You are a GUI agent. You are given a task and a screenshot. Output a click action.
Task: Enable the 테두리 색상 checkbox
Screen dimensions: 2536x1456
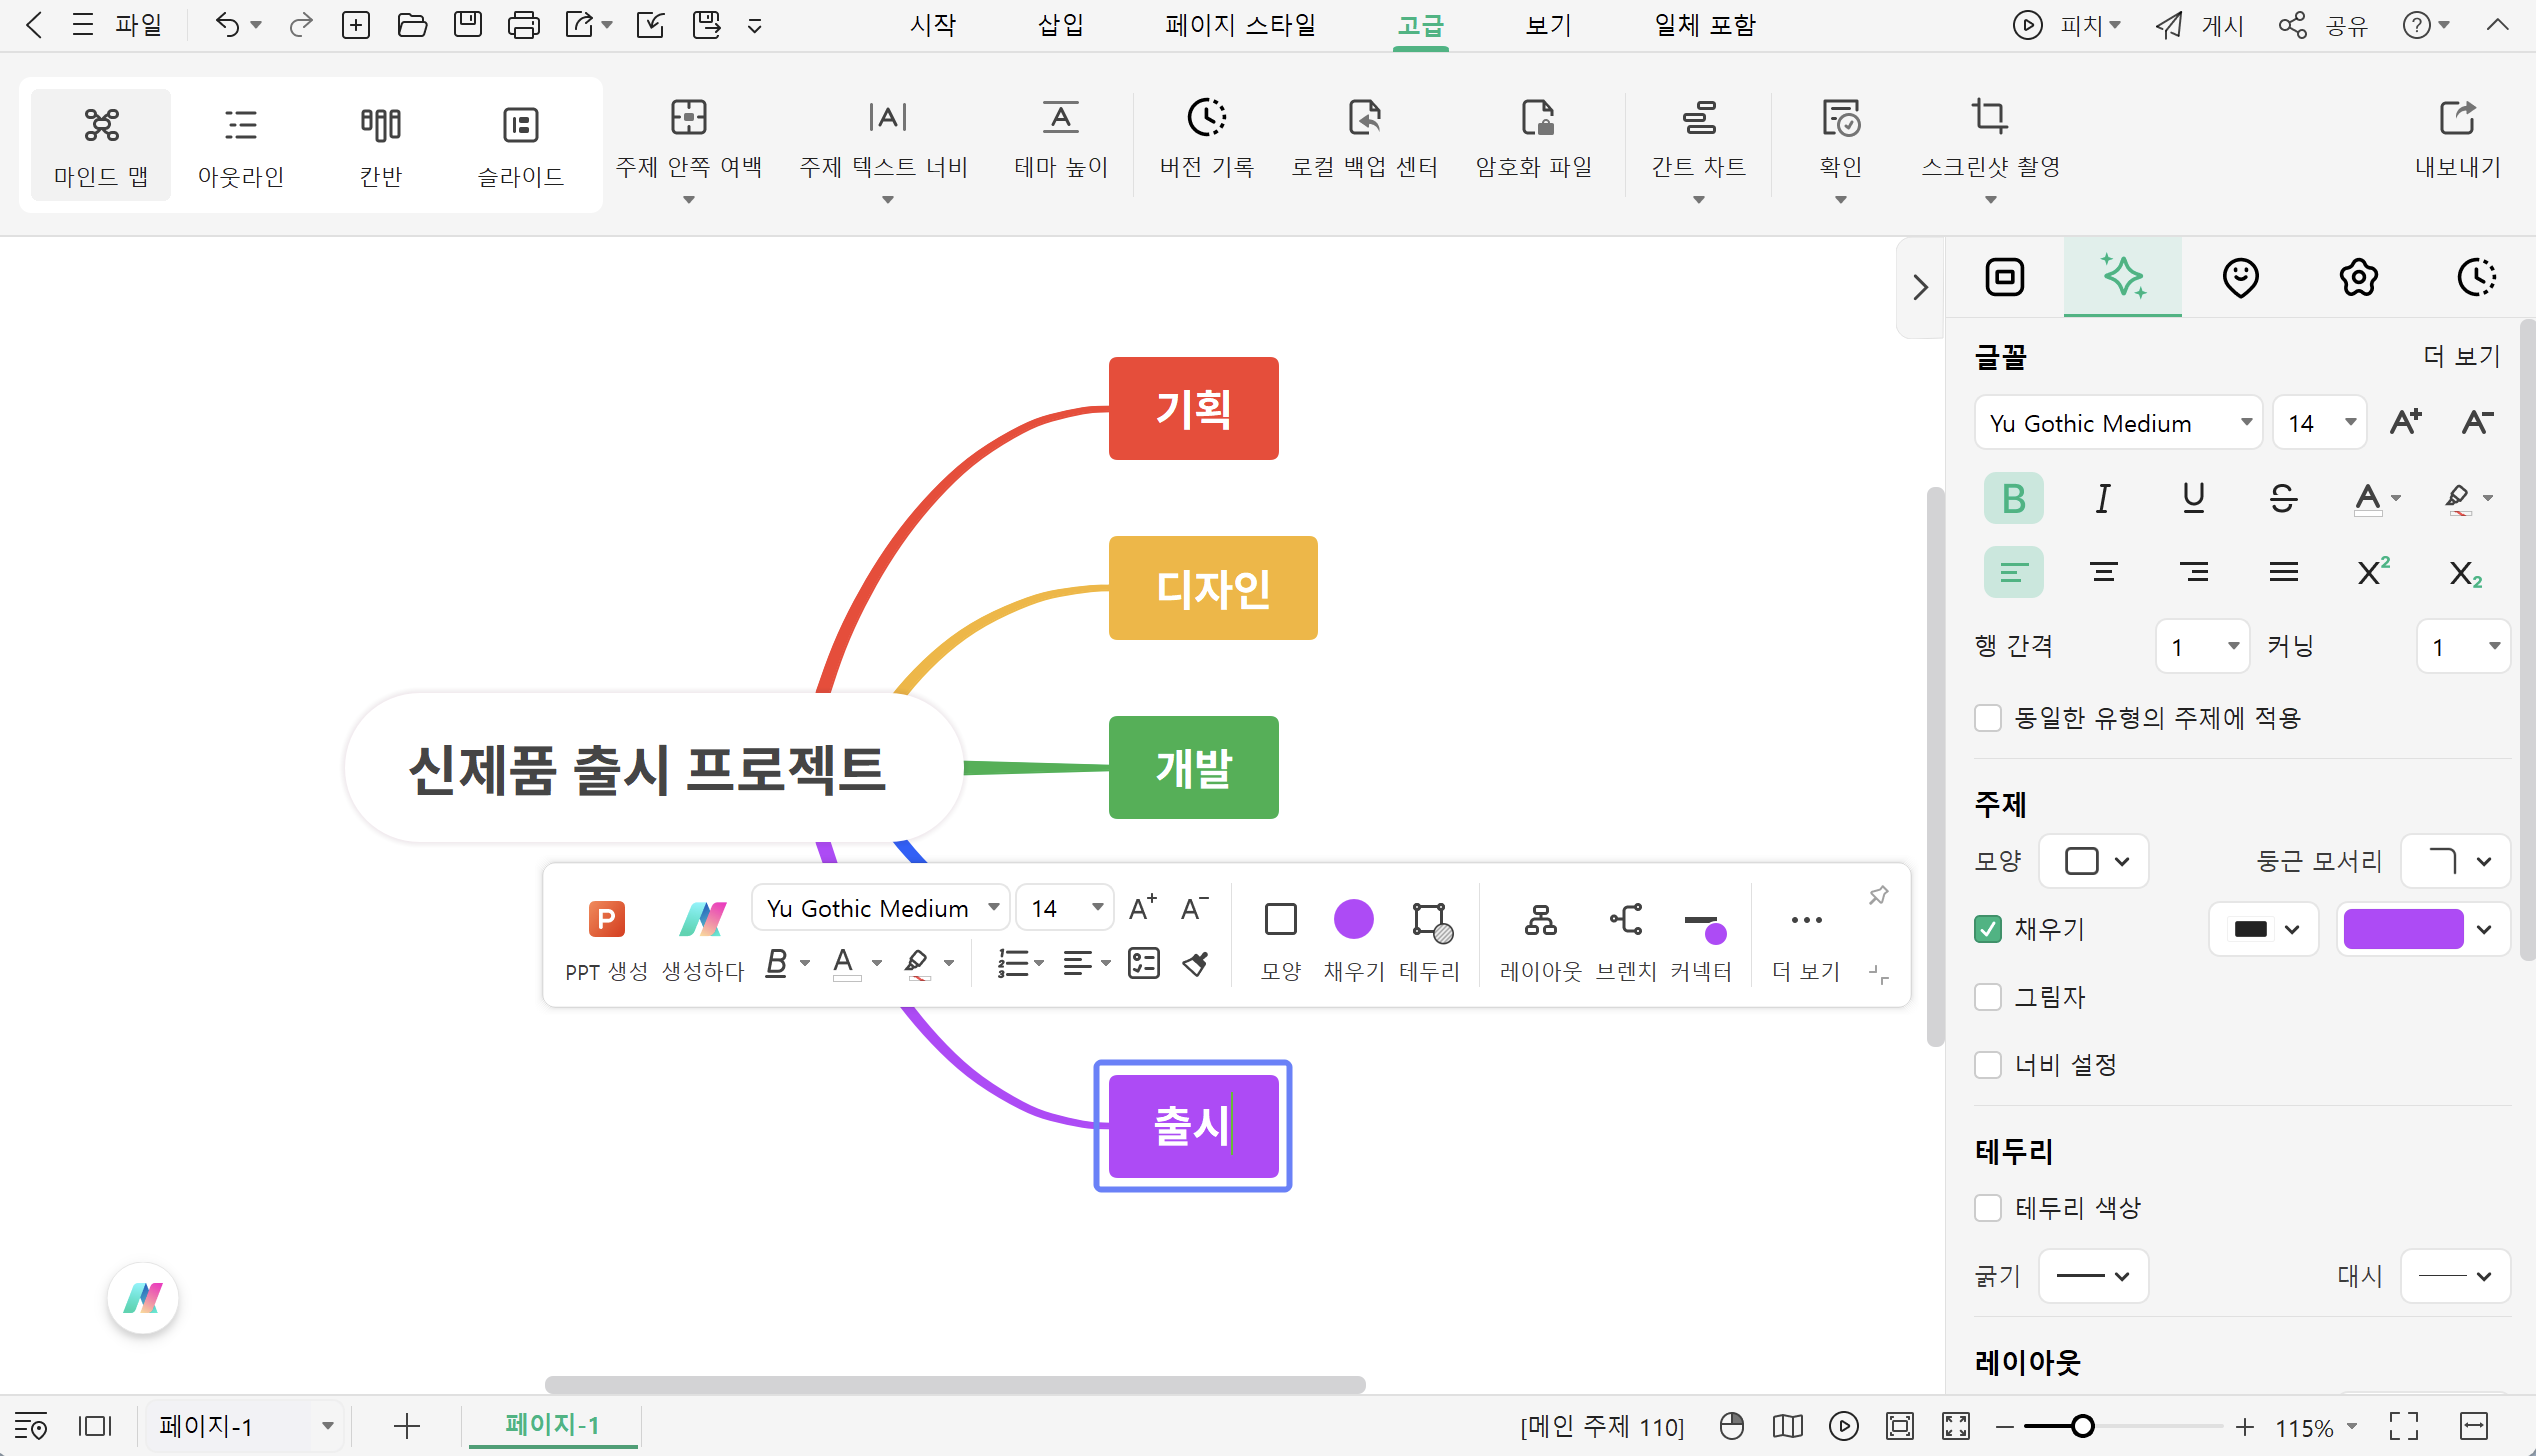tap(1988, 1207)
